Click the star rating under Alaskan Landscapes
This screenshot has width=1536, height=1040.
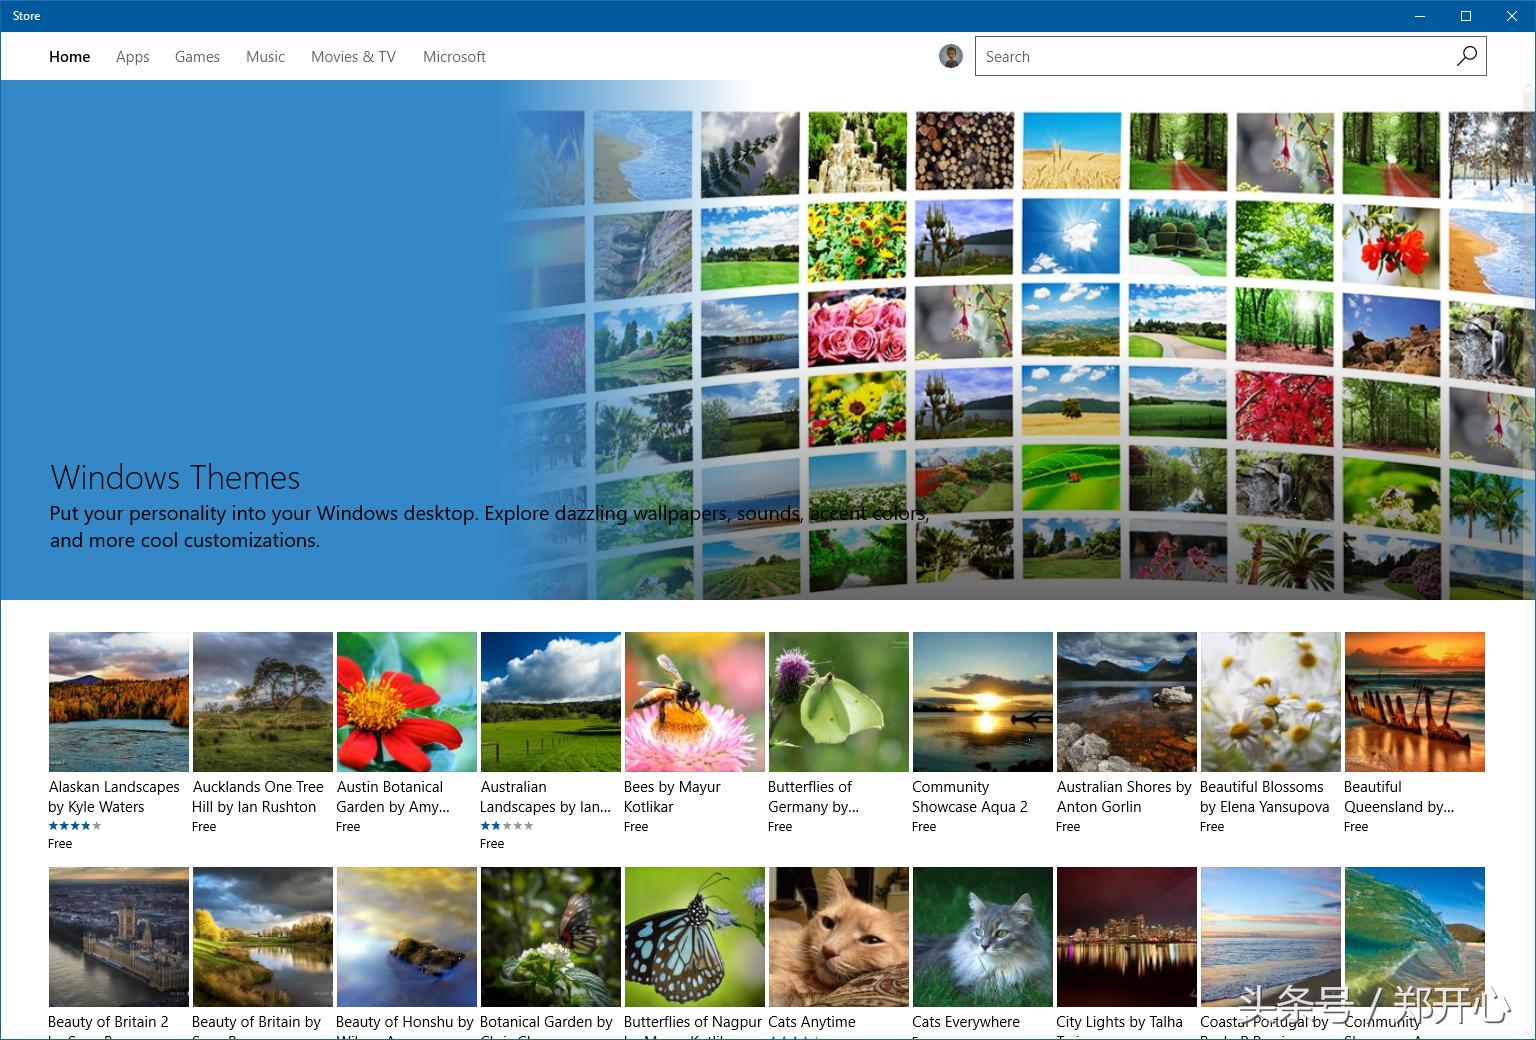[x=75, y=825]
